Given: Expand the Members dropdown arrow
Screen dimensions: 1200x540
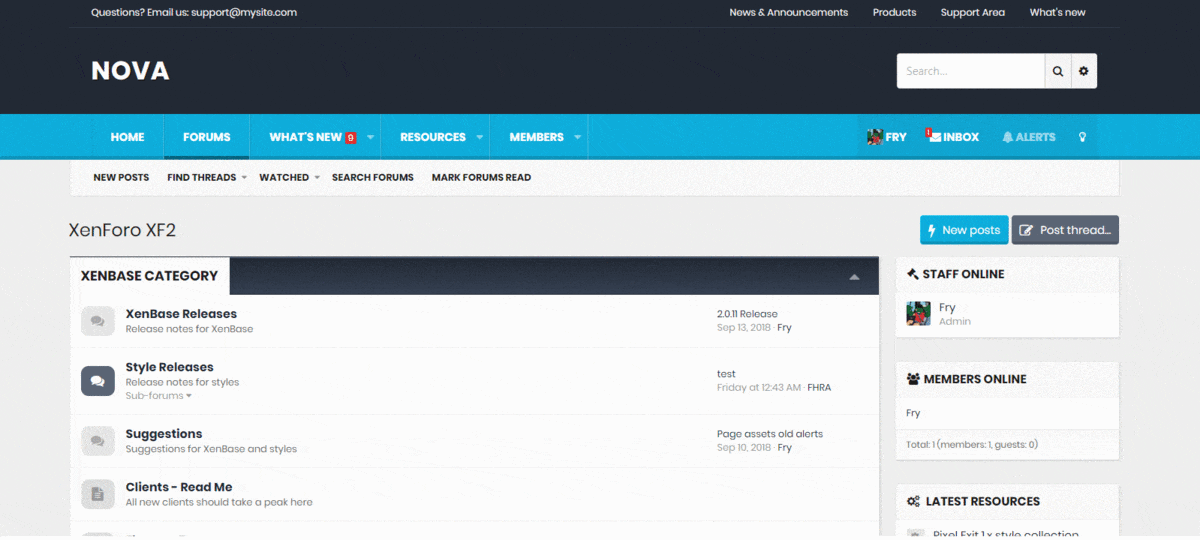Looking at the screenshot, I should 577,137.
